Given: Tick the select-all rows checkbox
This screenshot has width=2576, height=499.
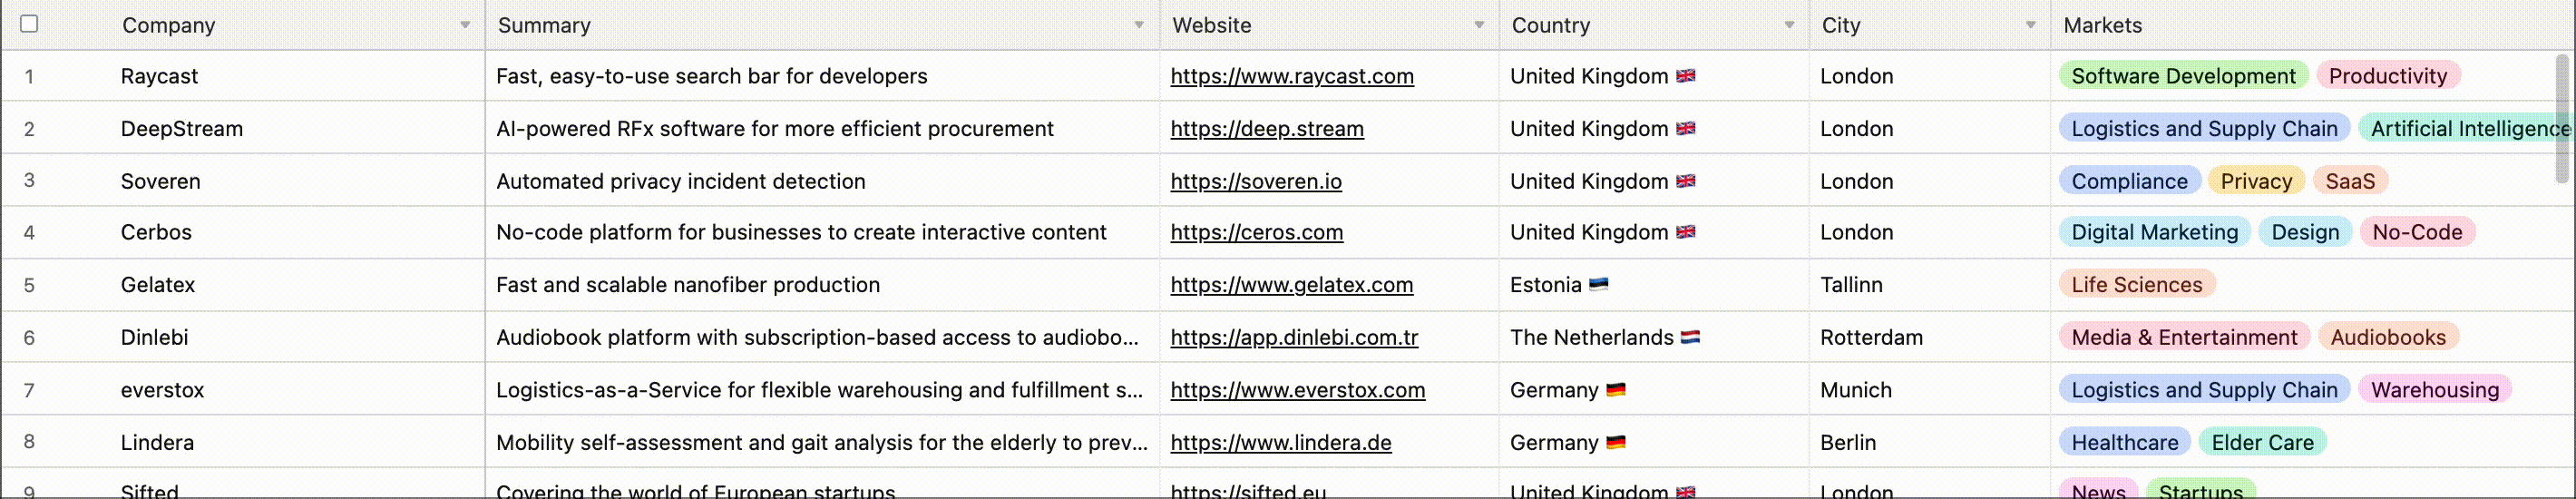Looking at the screenshot, I should [x=29, y=24].
